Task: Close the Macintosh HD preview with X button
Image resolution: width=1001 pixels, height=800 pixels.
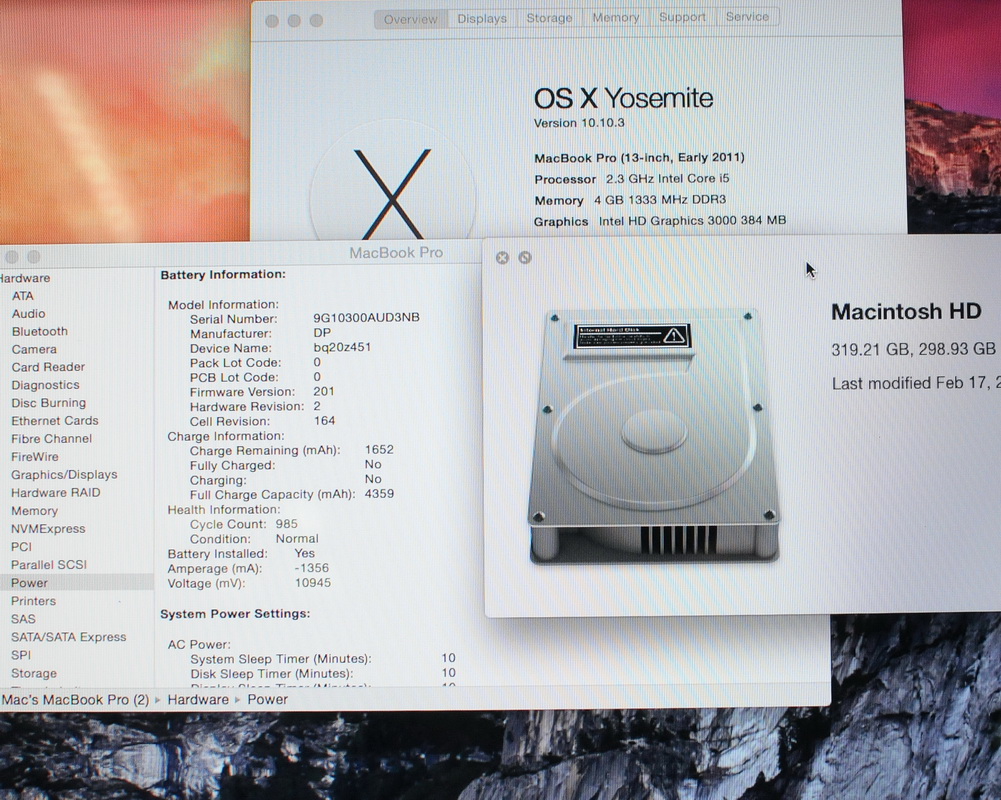Action: click(502, 257)
